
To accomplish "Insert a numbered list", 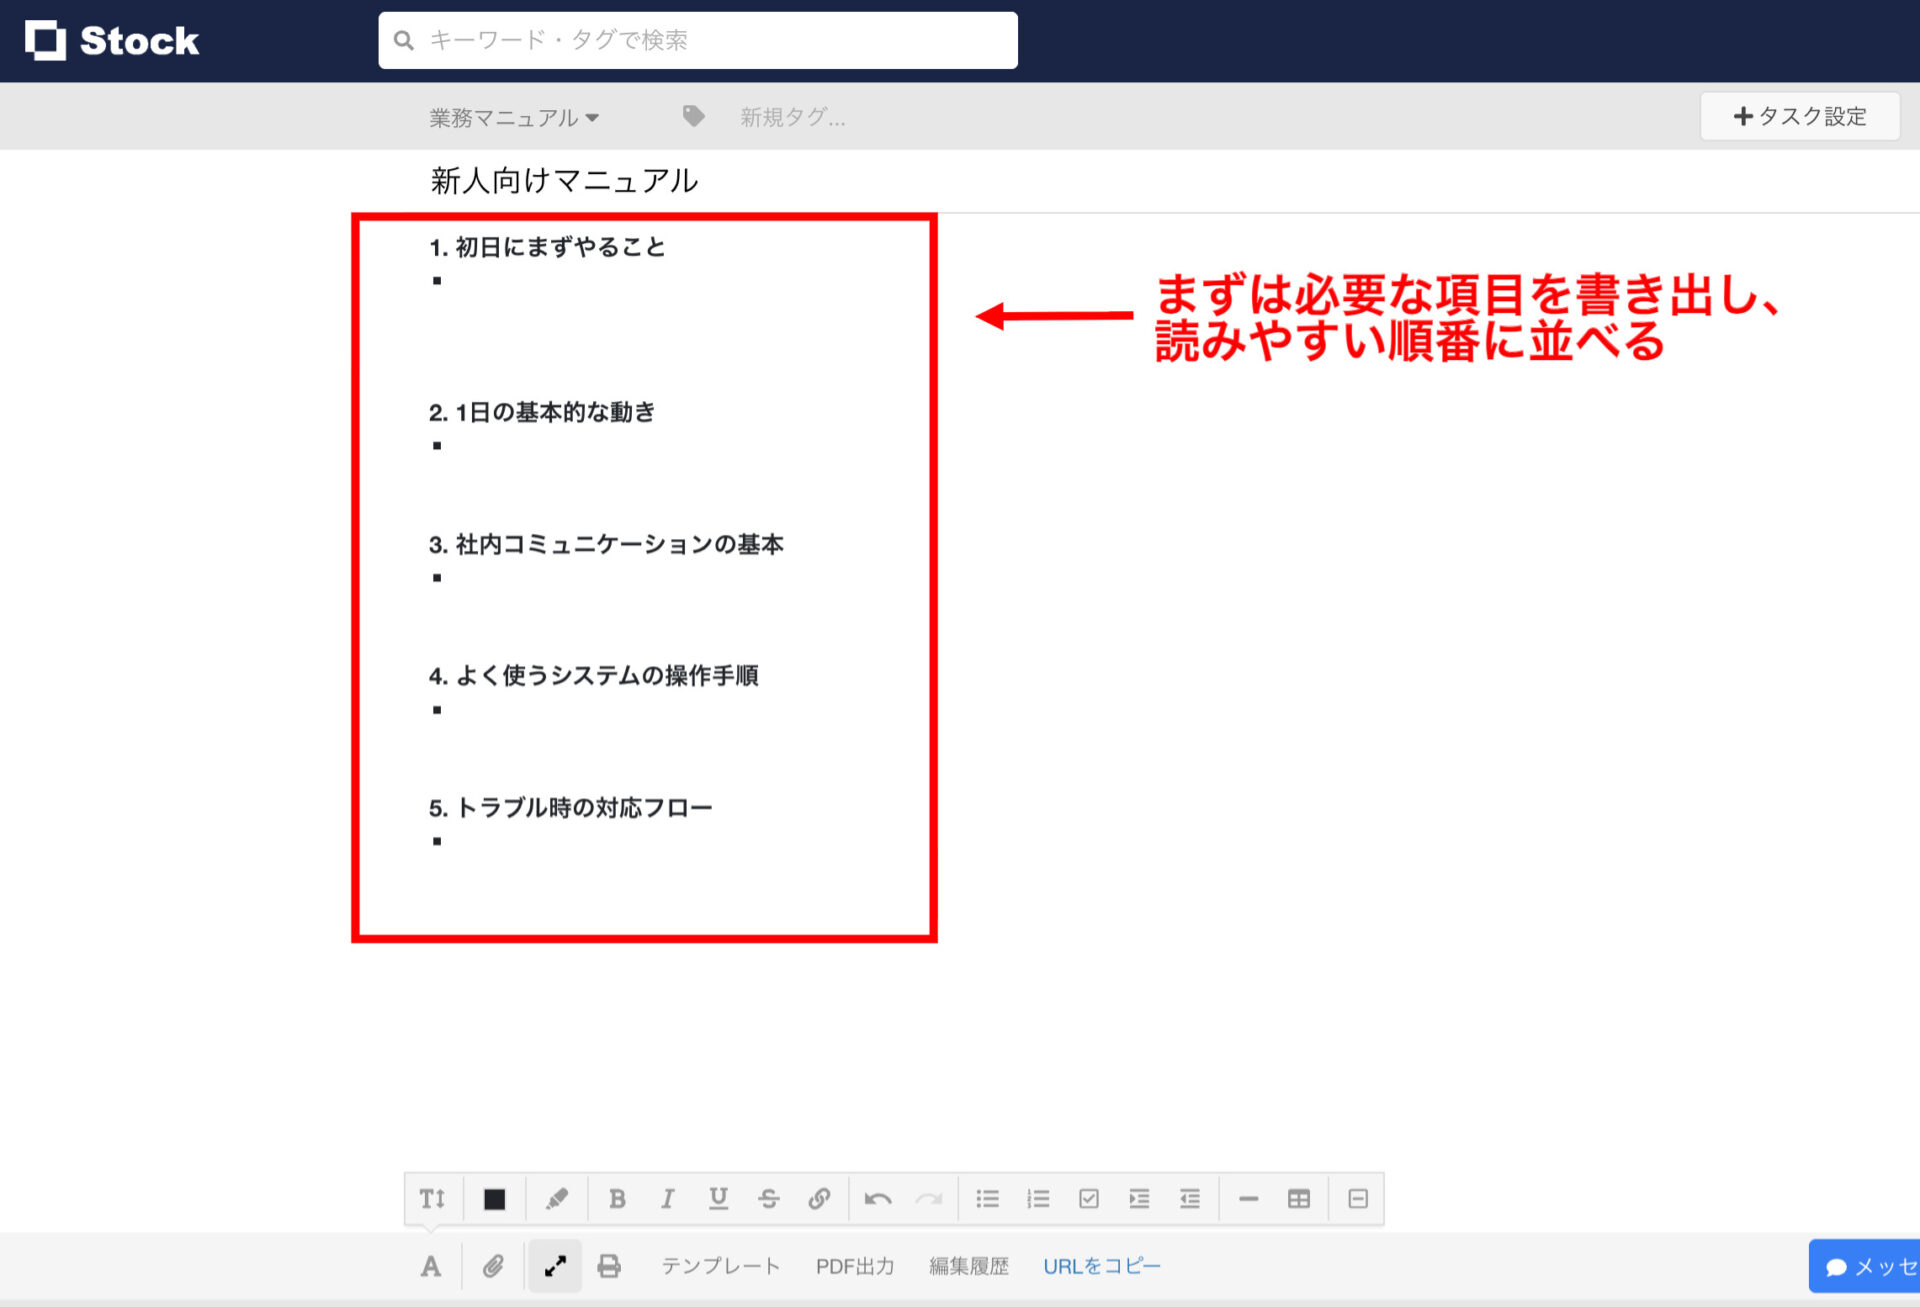I will point(1038,1198).
